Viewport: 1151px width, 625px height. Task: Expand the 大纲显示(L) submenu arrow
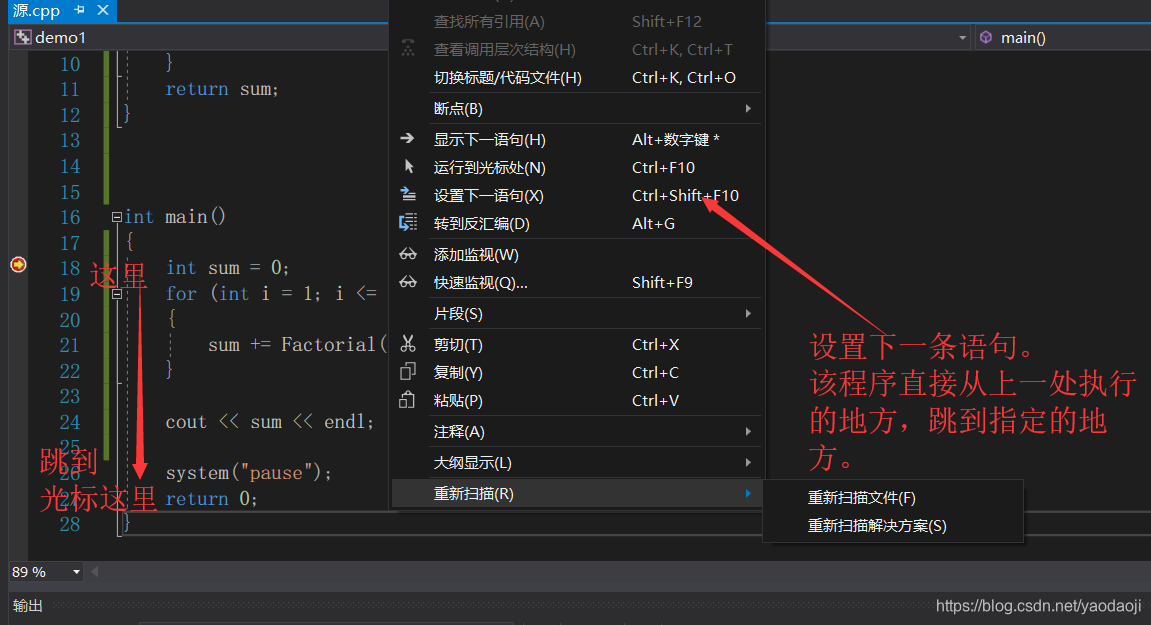coord(748,463)
